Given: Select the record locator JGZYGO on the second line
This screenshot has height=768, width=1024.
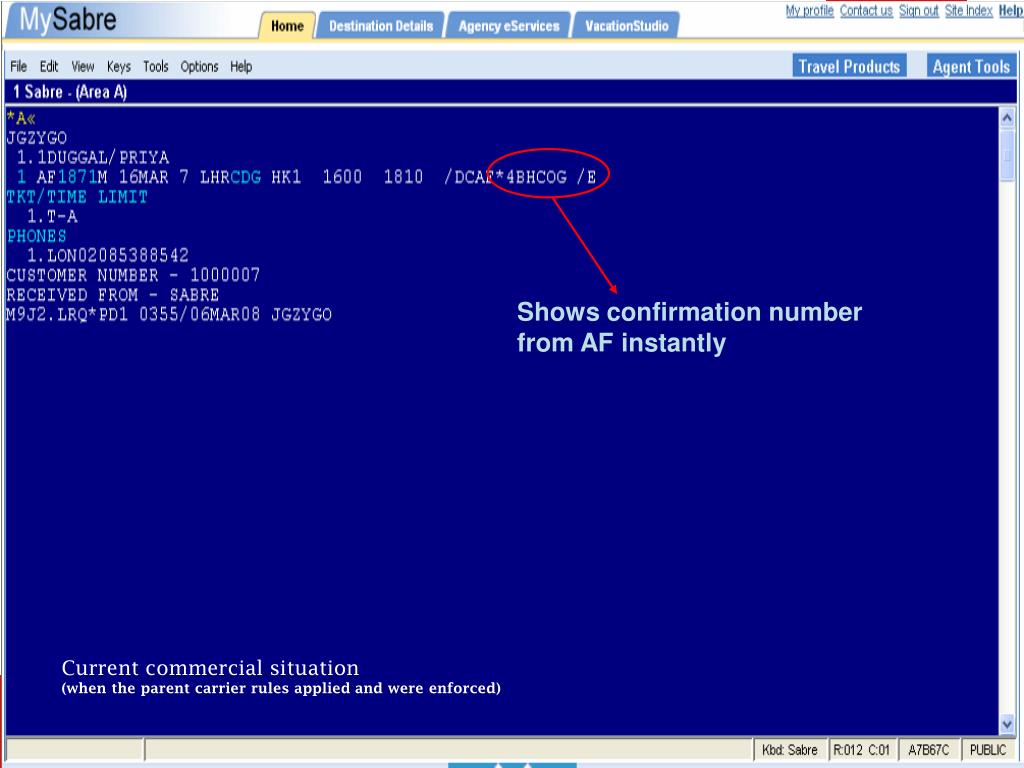Looking at the screenshot, I should coord(37,138).
